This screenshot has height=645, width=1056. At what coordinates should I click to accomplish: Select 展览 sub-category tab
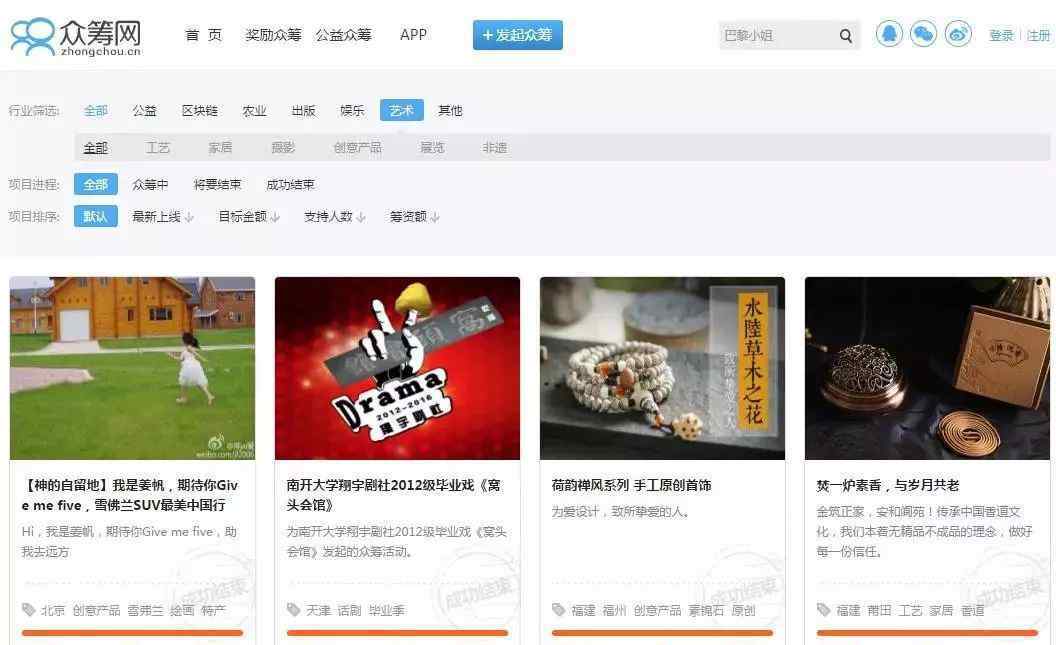(x=432, y=147)
